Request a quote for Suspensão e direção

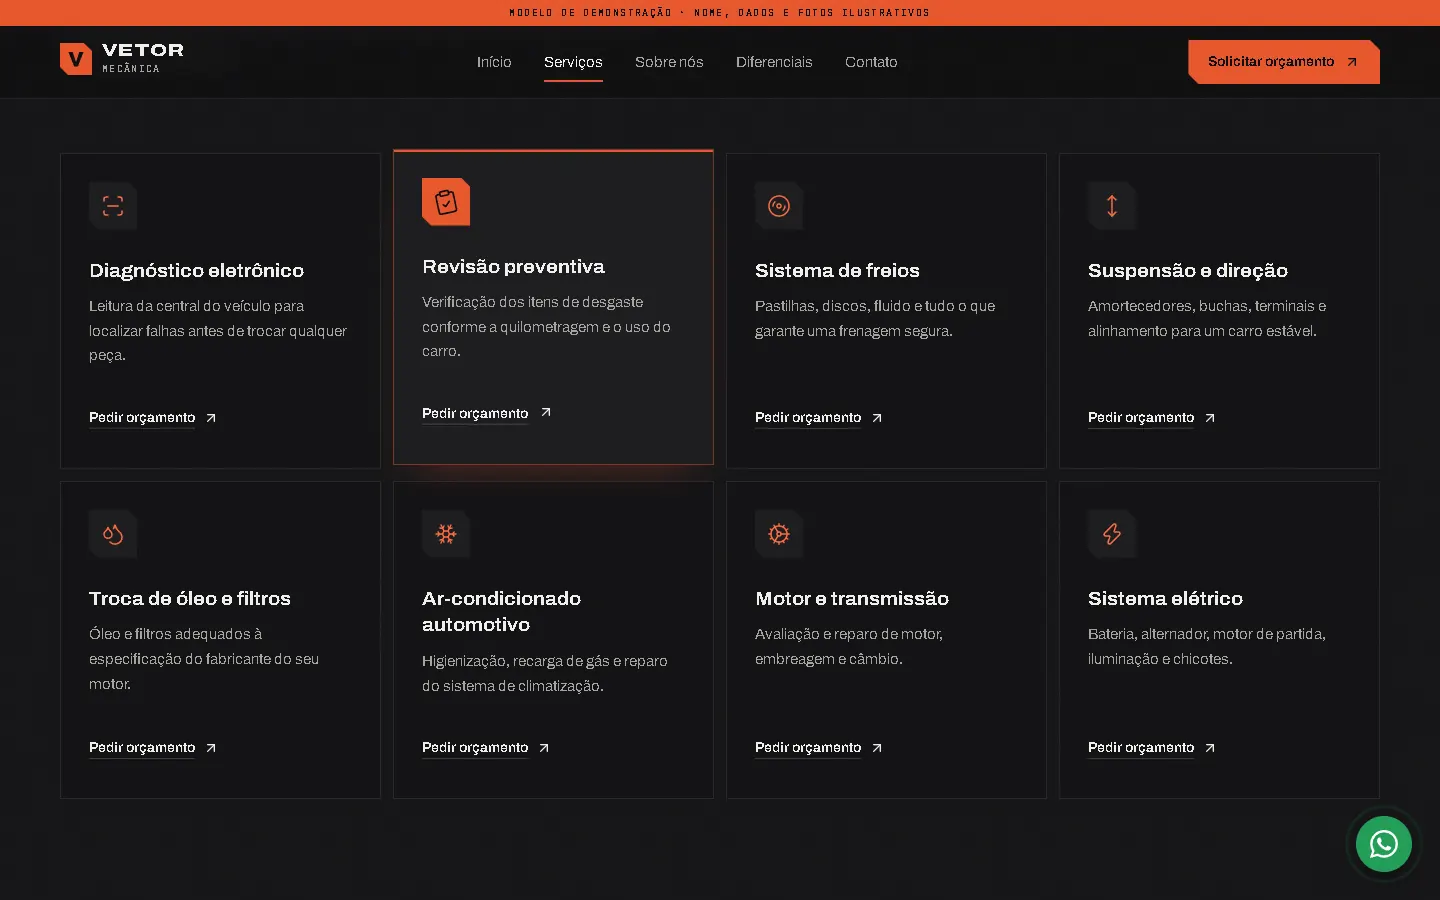pos(1152,418)
